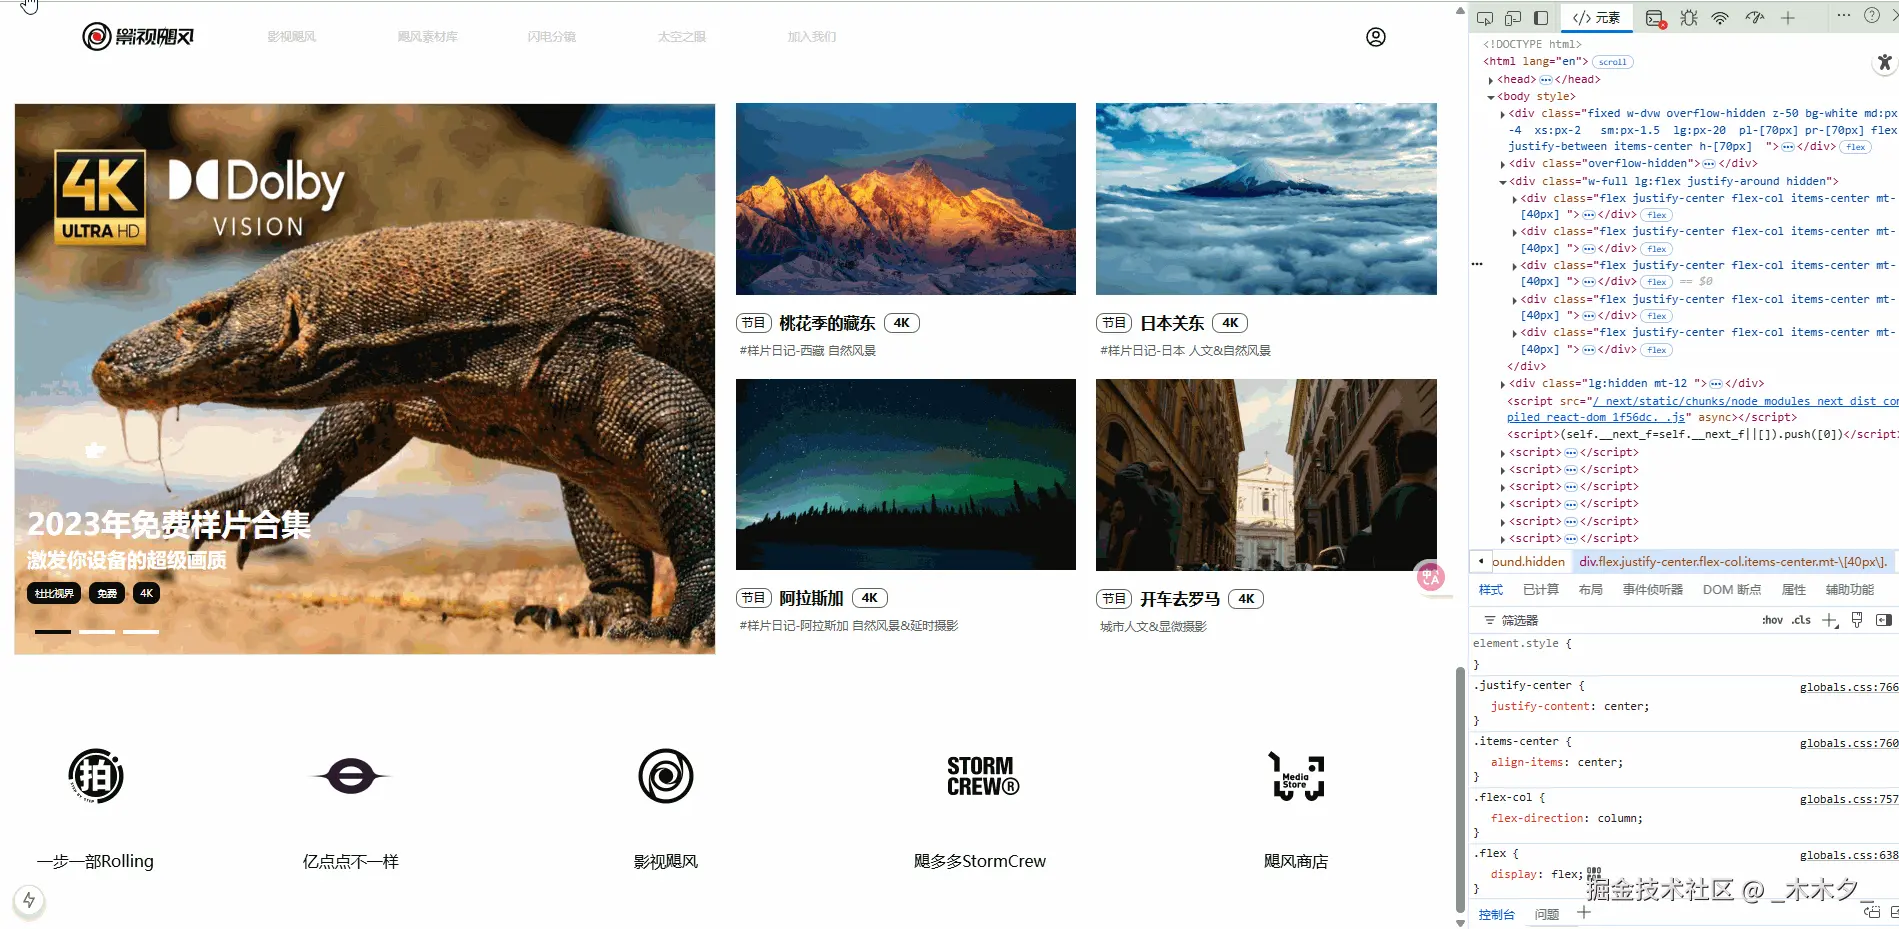
Task: Click the paintbrush rendering icon in styles toolbar
Action: coord(1857,620)
